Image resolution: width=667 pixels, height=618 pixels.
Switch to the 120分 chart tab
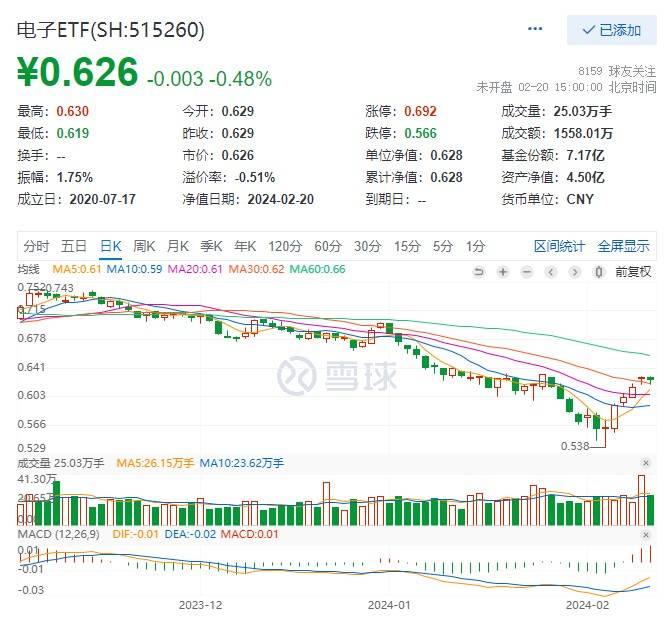[x=285, y=246]
